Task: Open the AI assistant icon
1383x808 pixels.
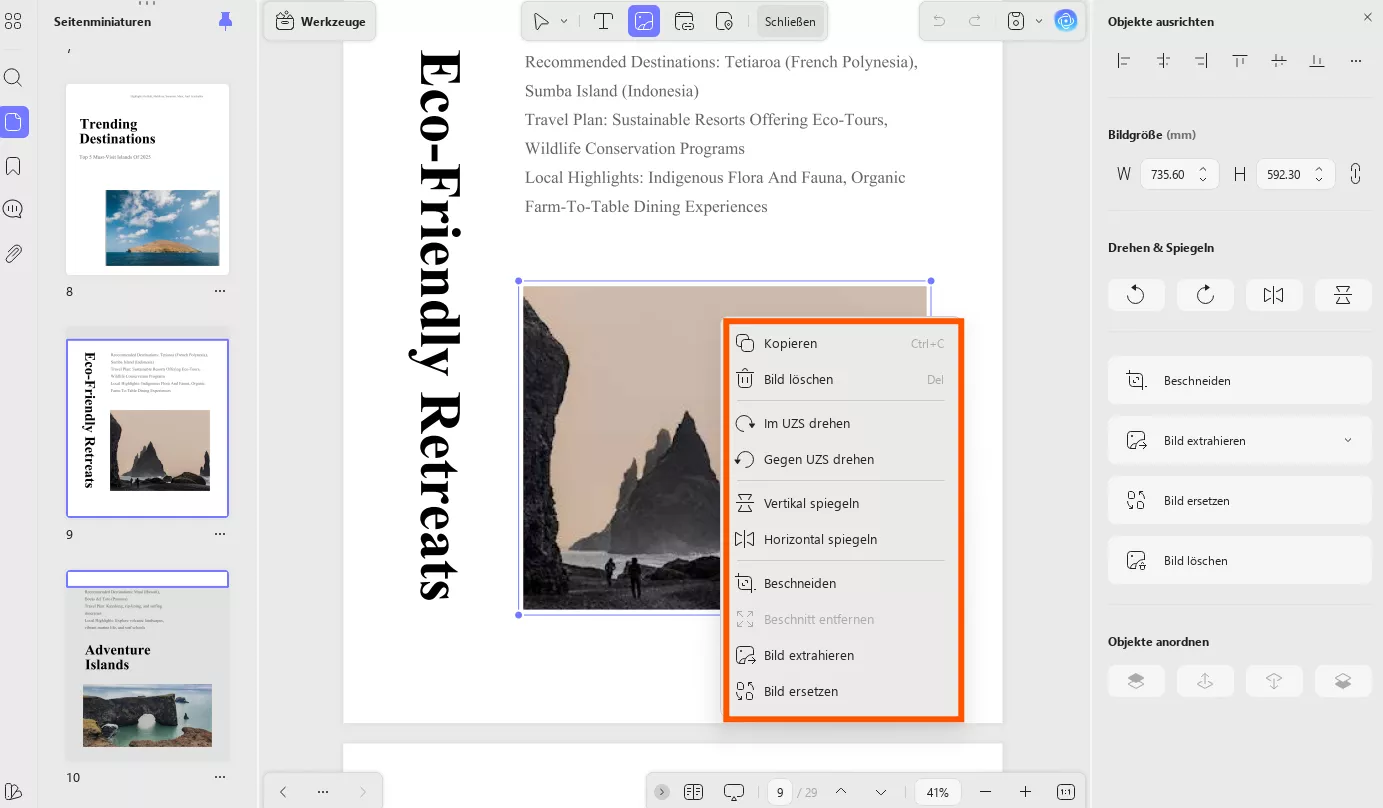Action: [x=1066, y=21]
